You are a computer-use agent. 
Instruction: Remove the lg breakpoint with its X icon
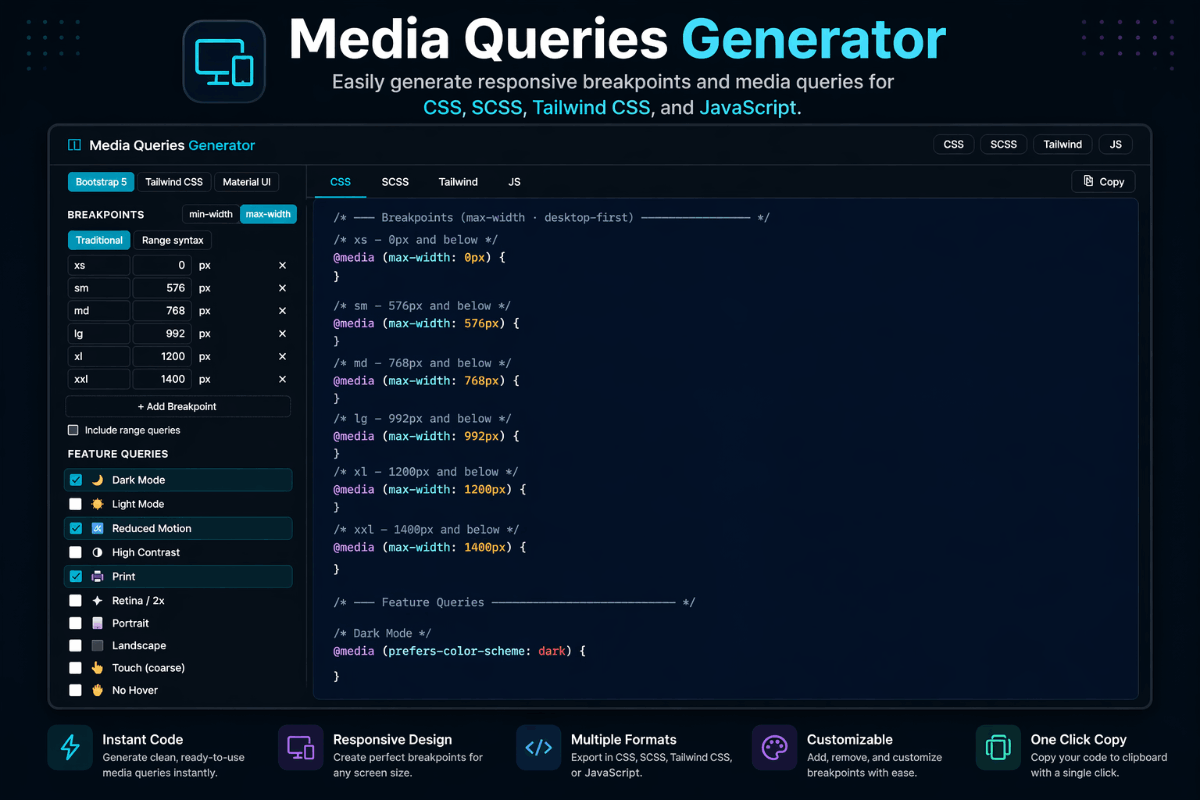tap(282, 334)
